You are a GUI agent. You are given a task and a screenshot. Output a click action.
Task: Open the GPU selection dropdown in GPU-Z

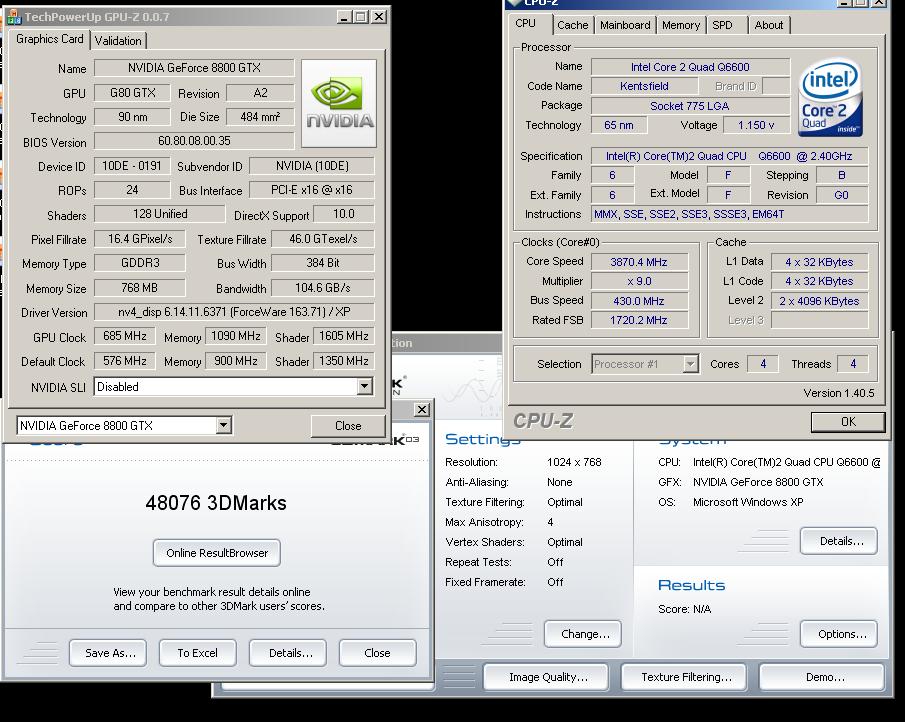(x=223, y=426)
